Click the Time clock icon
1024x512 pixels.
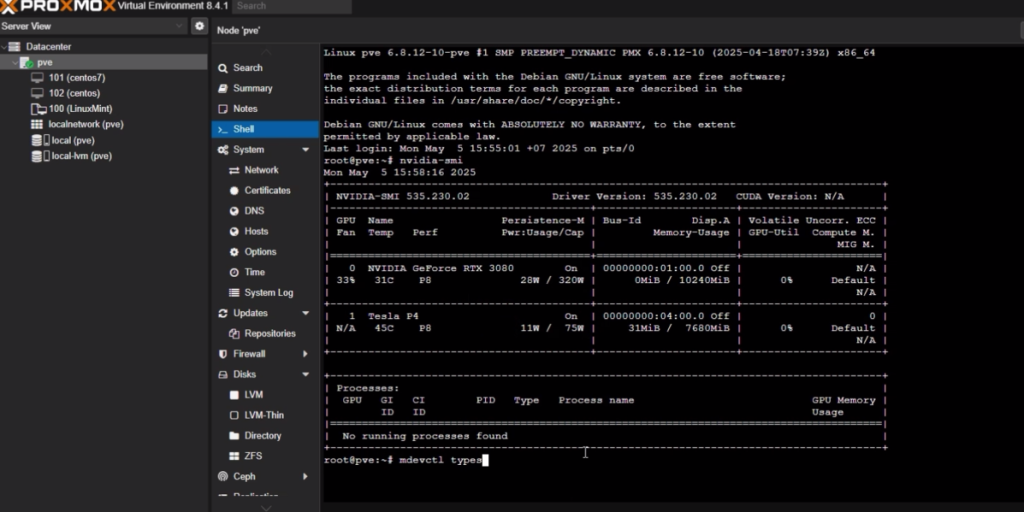pyautogui.click(x=234, y=272)
